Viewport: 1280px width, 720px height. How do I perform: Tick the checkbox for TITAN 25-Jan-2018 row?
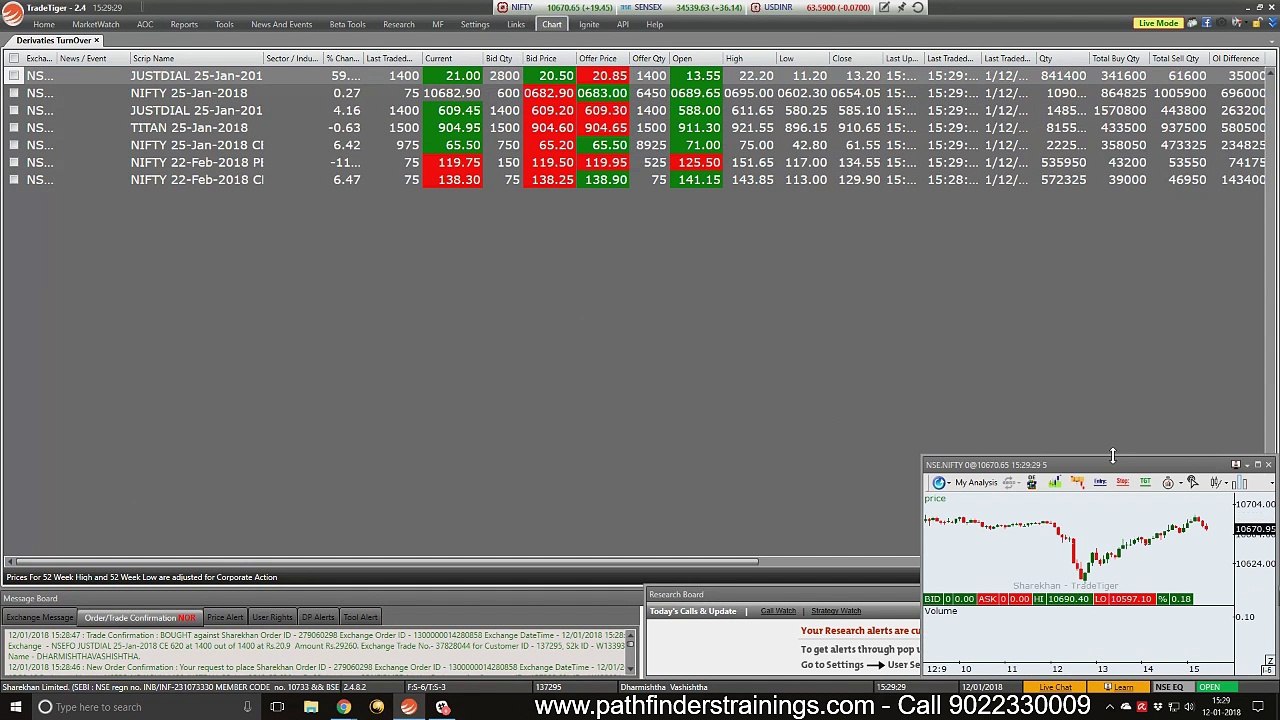14,128
